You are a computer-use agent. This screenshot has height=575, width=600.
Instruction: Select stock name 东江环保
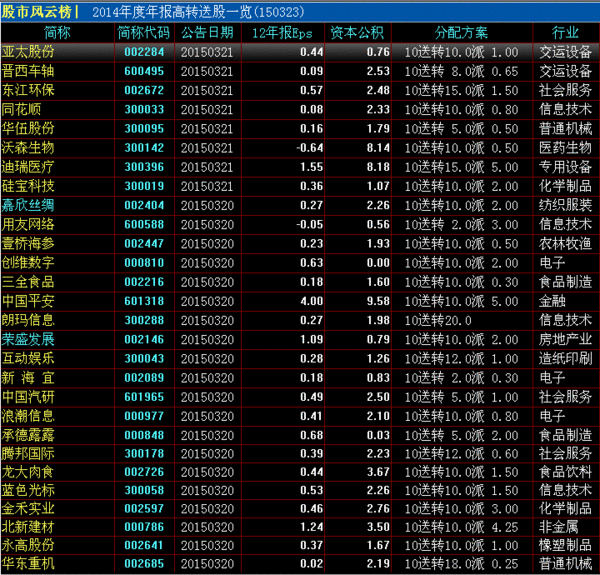click(28, 90)
